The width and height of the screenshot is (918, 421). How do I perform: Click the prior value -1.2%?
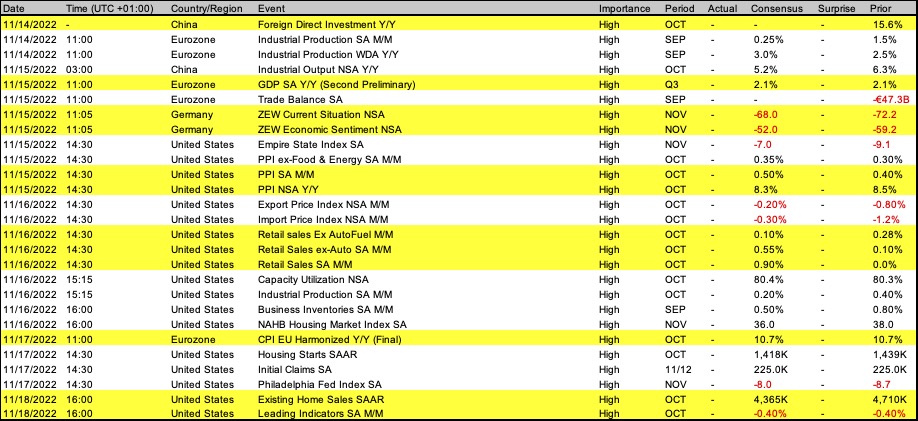(x=886, y=220)
